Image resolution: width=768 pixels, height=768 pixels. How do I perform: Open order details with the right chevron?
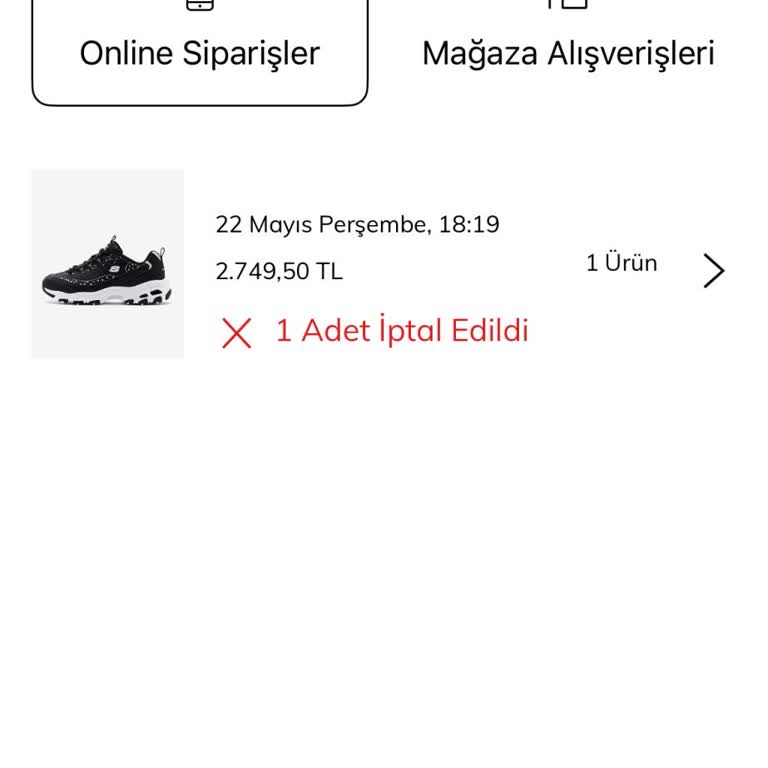point(713,271)
